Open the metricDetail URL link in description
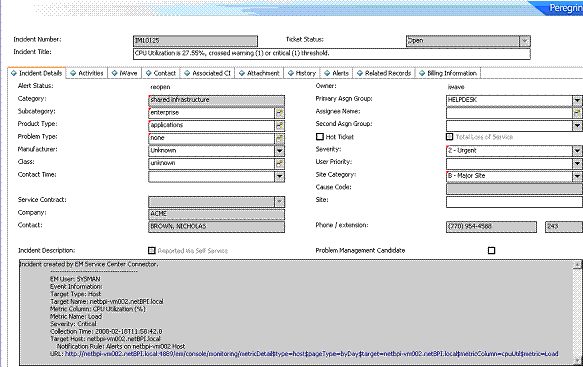 [312, 354]
